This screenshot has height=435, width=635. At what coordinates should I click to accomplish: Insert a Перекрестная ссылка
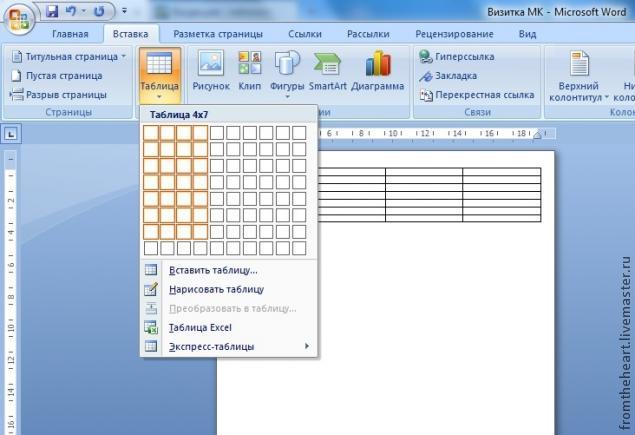[477, 95]
